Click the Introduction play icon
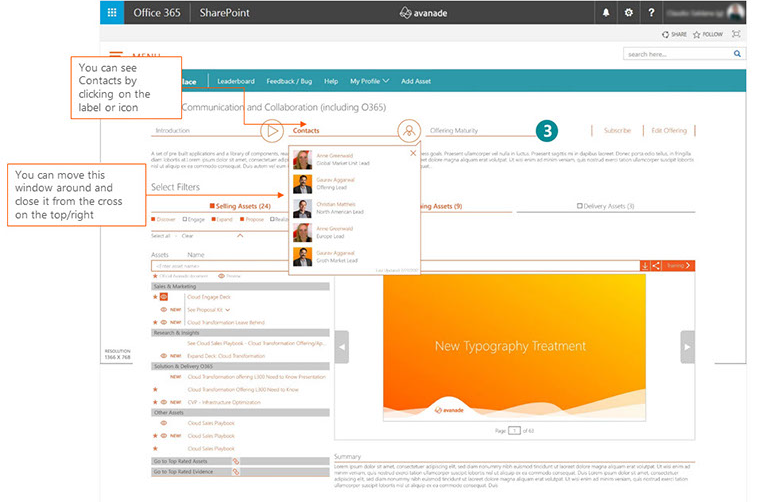 pos(270,130)
